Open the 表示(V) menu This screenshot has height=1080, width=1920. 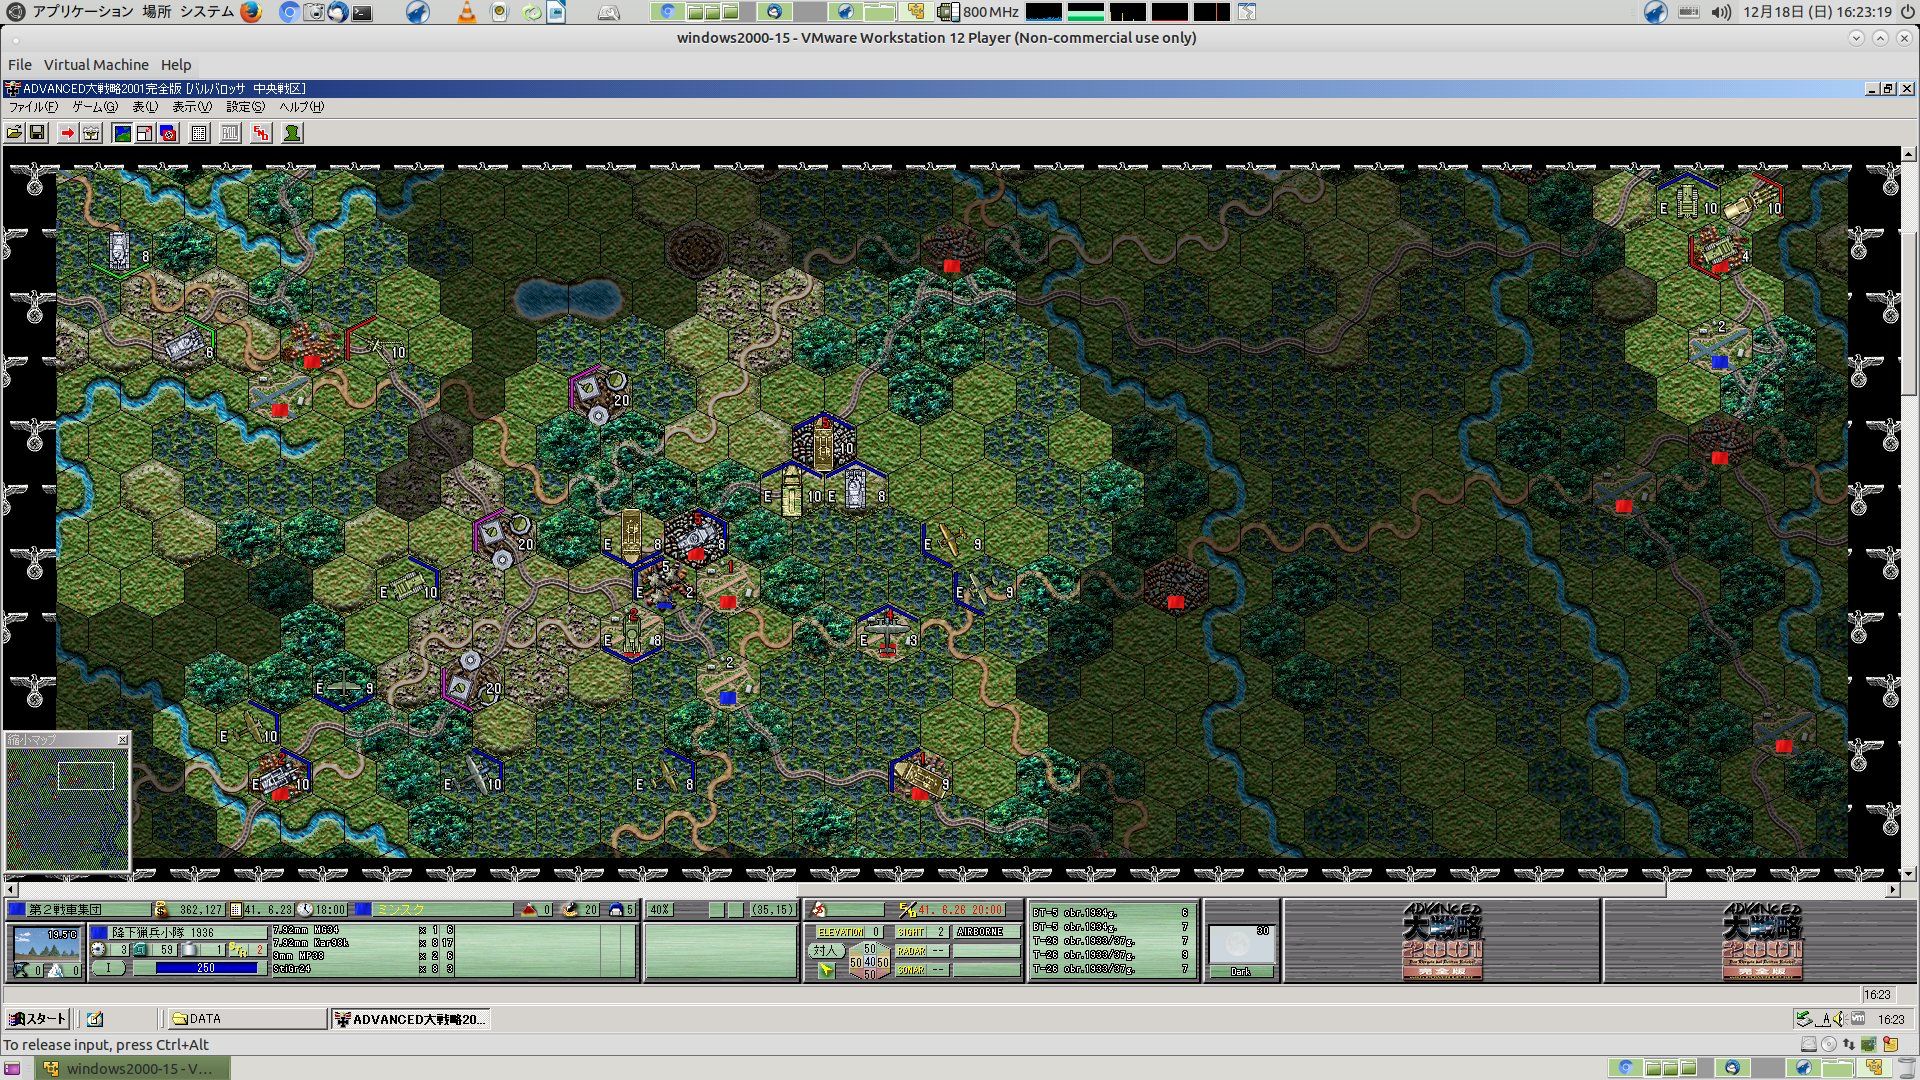[x=192, y=107]
